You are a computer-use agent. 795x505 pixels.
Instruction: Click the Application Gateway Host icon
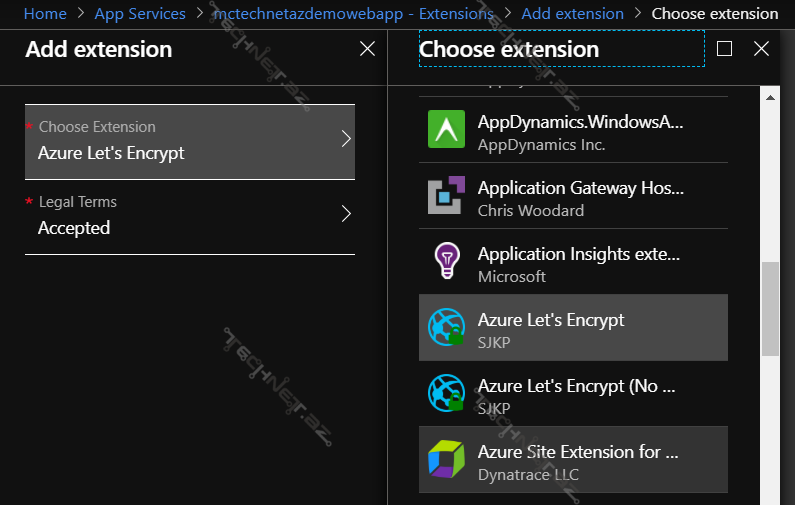pyautogui.click(x=446, y=196)
